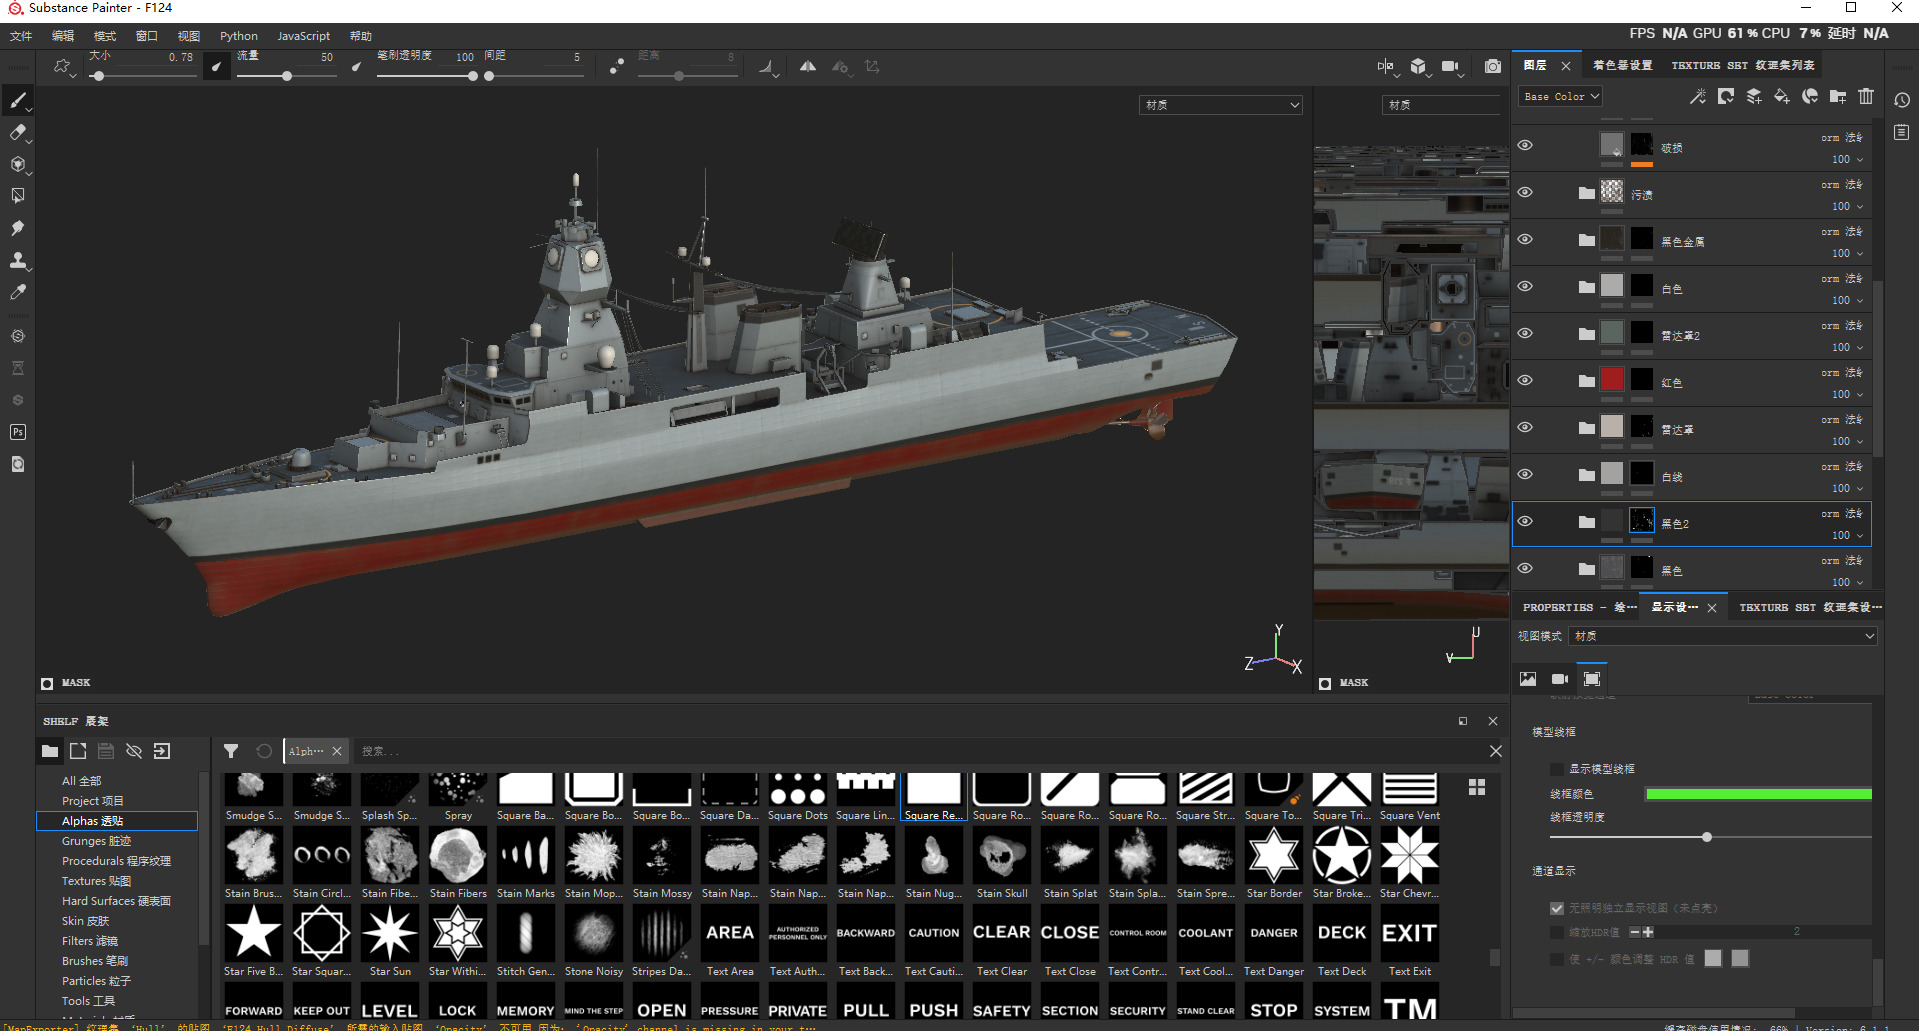Expand opacity dropdown of 破损 layer
The height and width of the screenshot is (1031, 1919).
[x=1860, y=159]
